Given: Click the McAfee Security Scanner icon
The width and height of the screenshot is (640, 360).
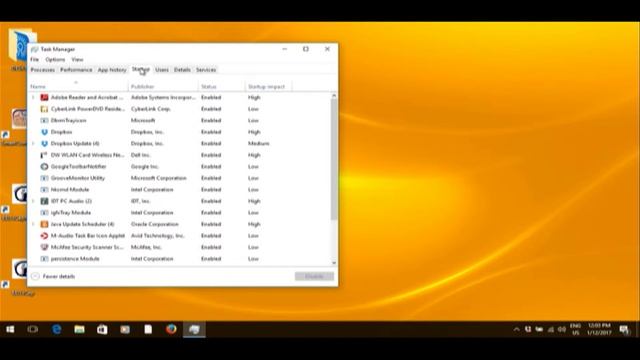Looking at the screenshot, I should 44,247.
